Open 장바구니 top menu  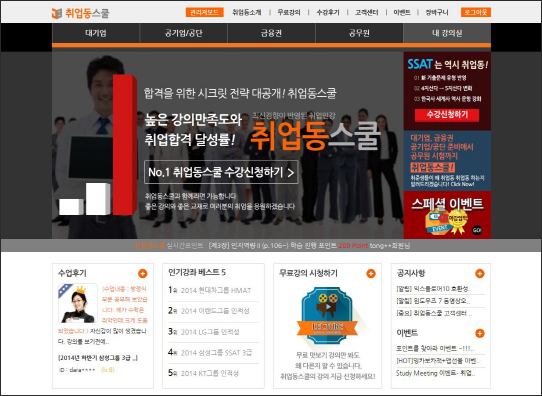[437, 12]
